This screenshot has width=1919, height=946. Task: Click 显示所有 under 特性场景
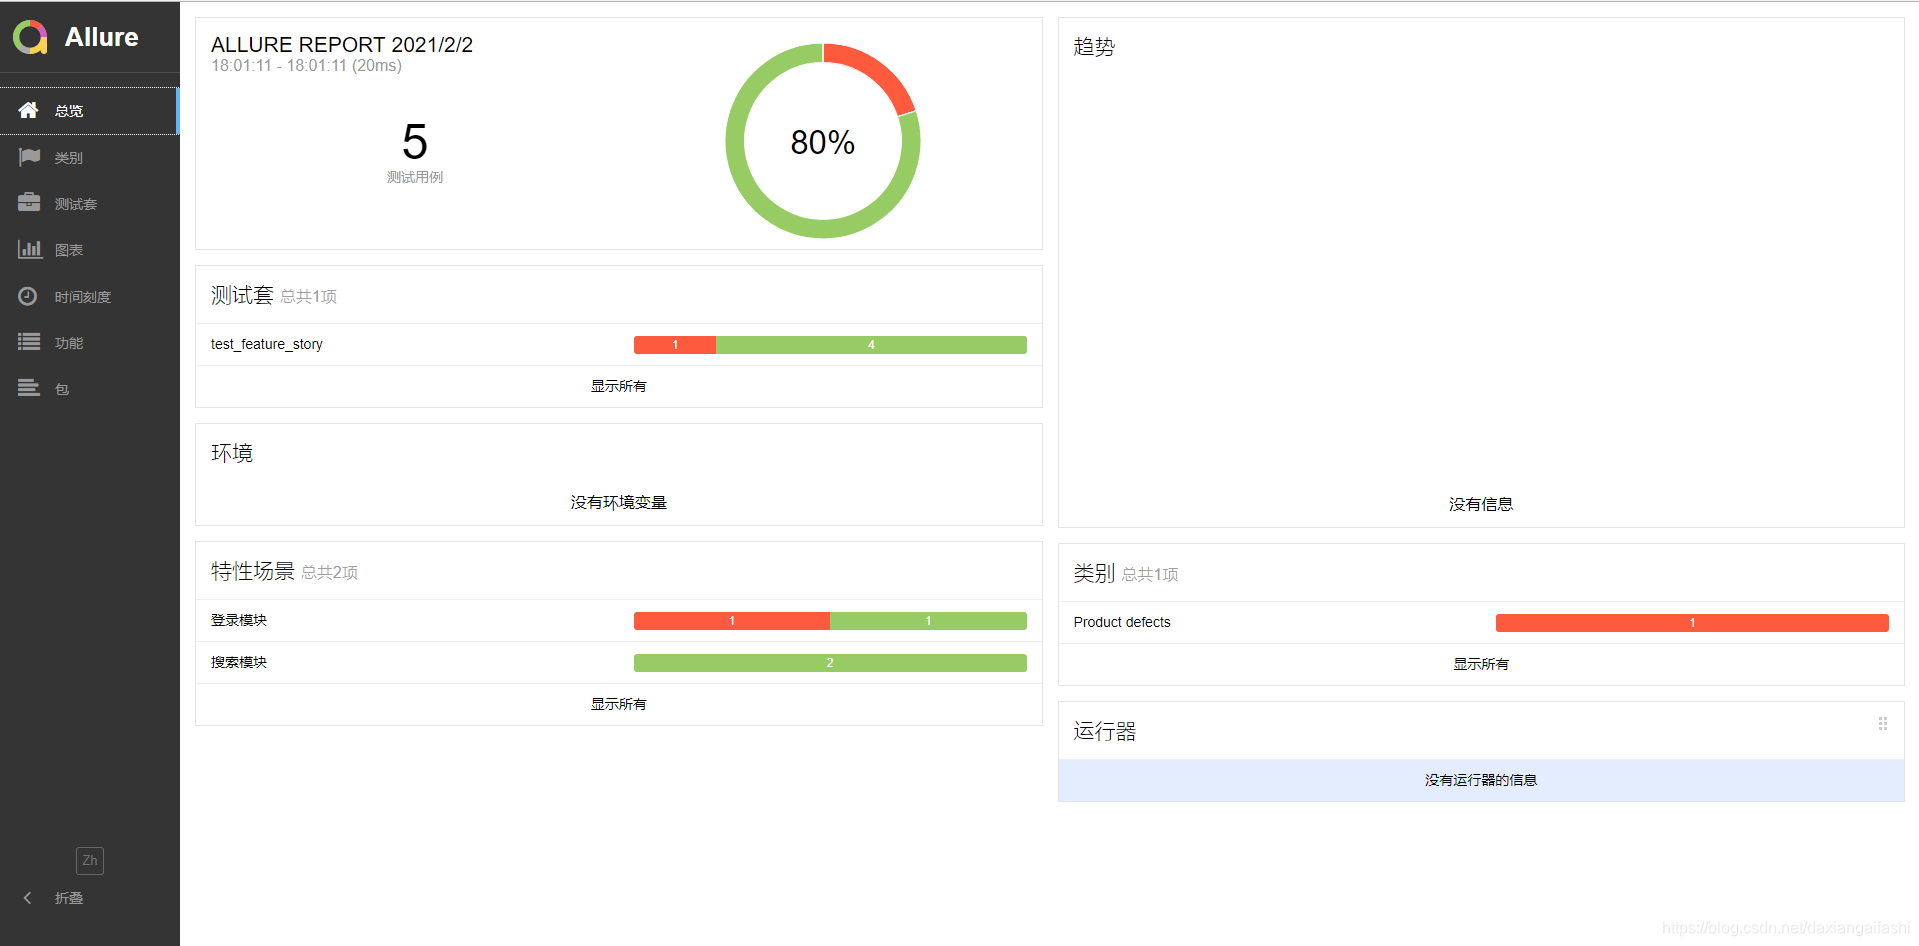[618, 704]
